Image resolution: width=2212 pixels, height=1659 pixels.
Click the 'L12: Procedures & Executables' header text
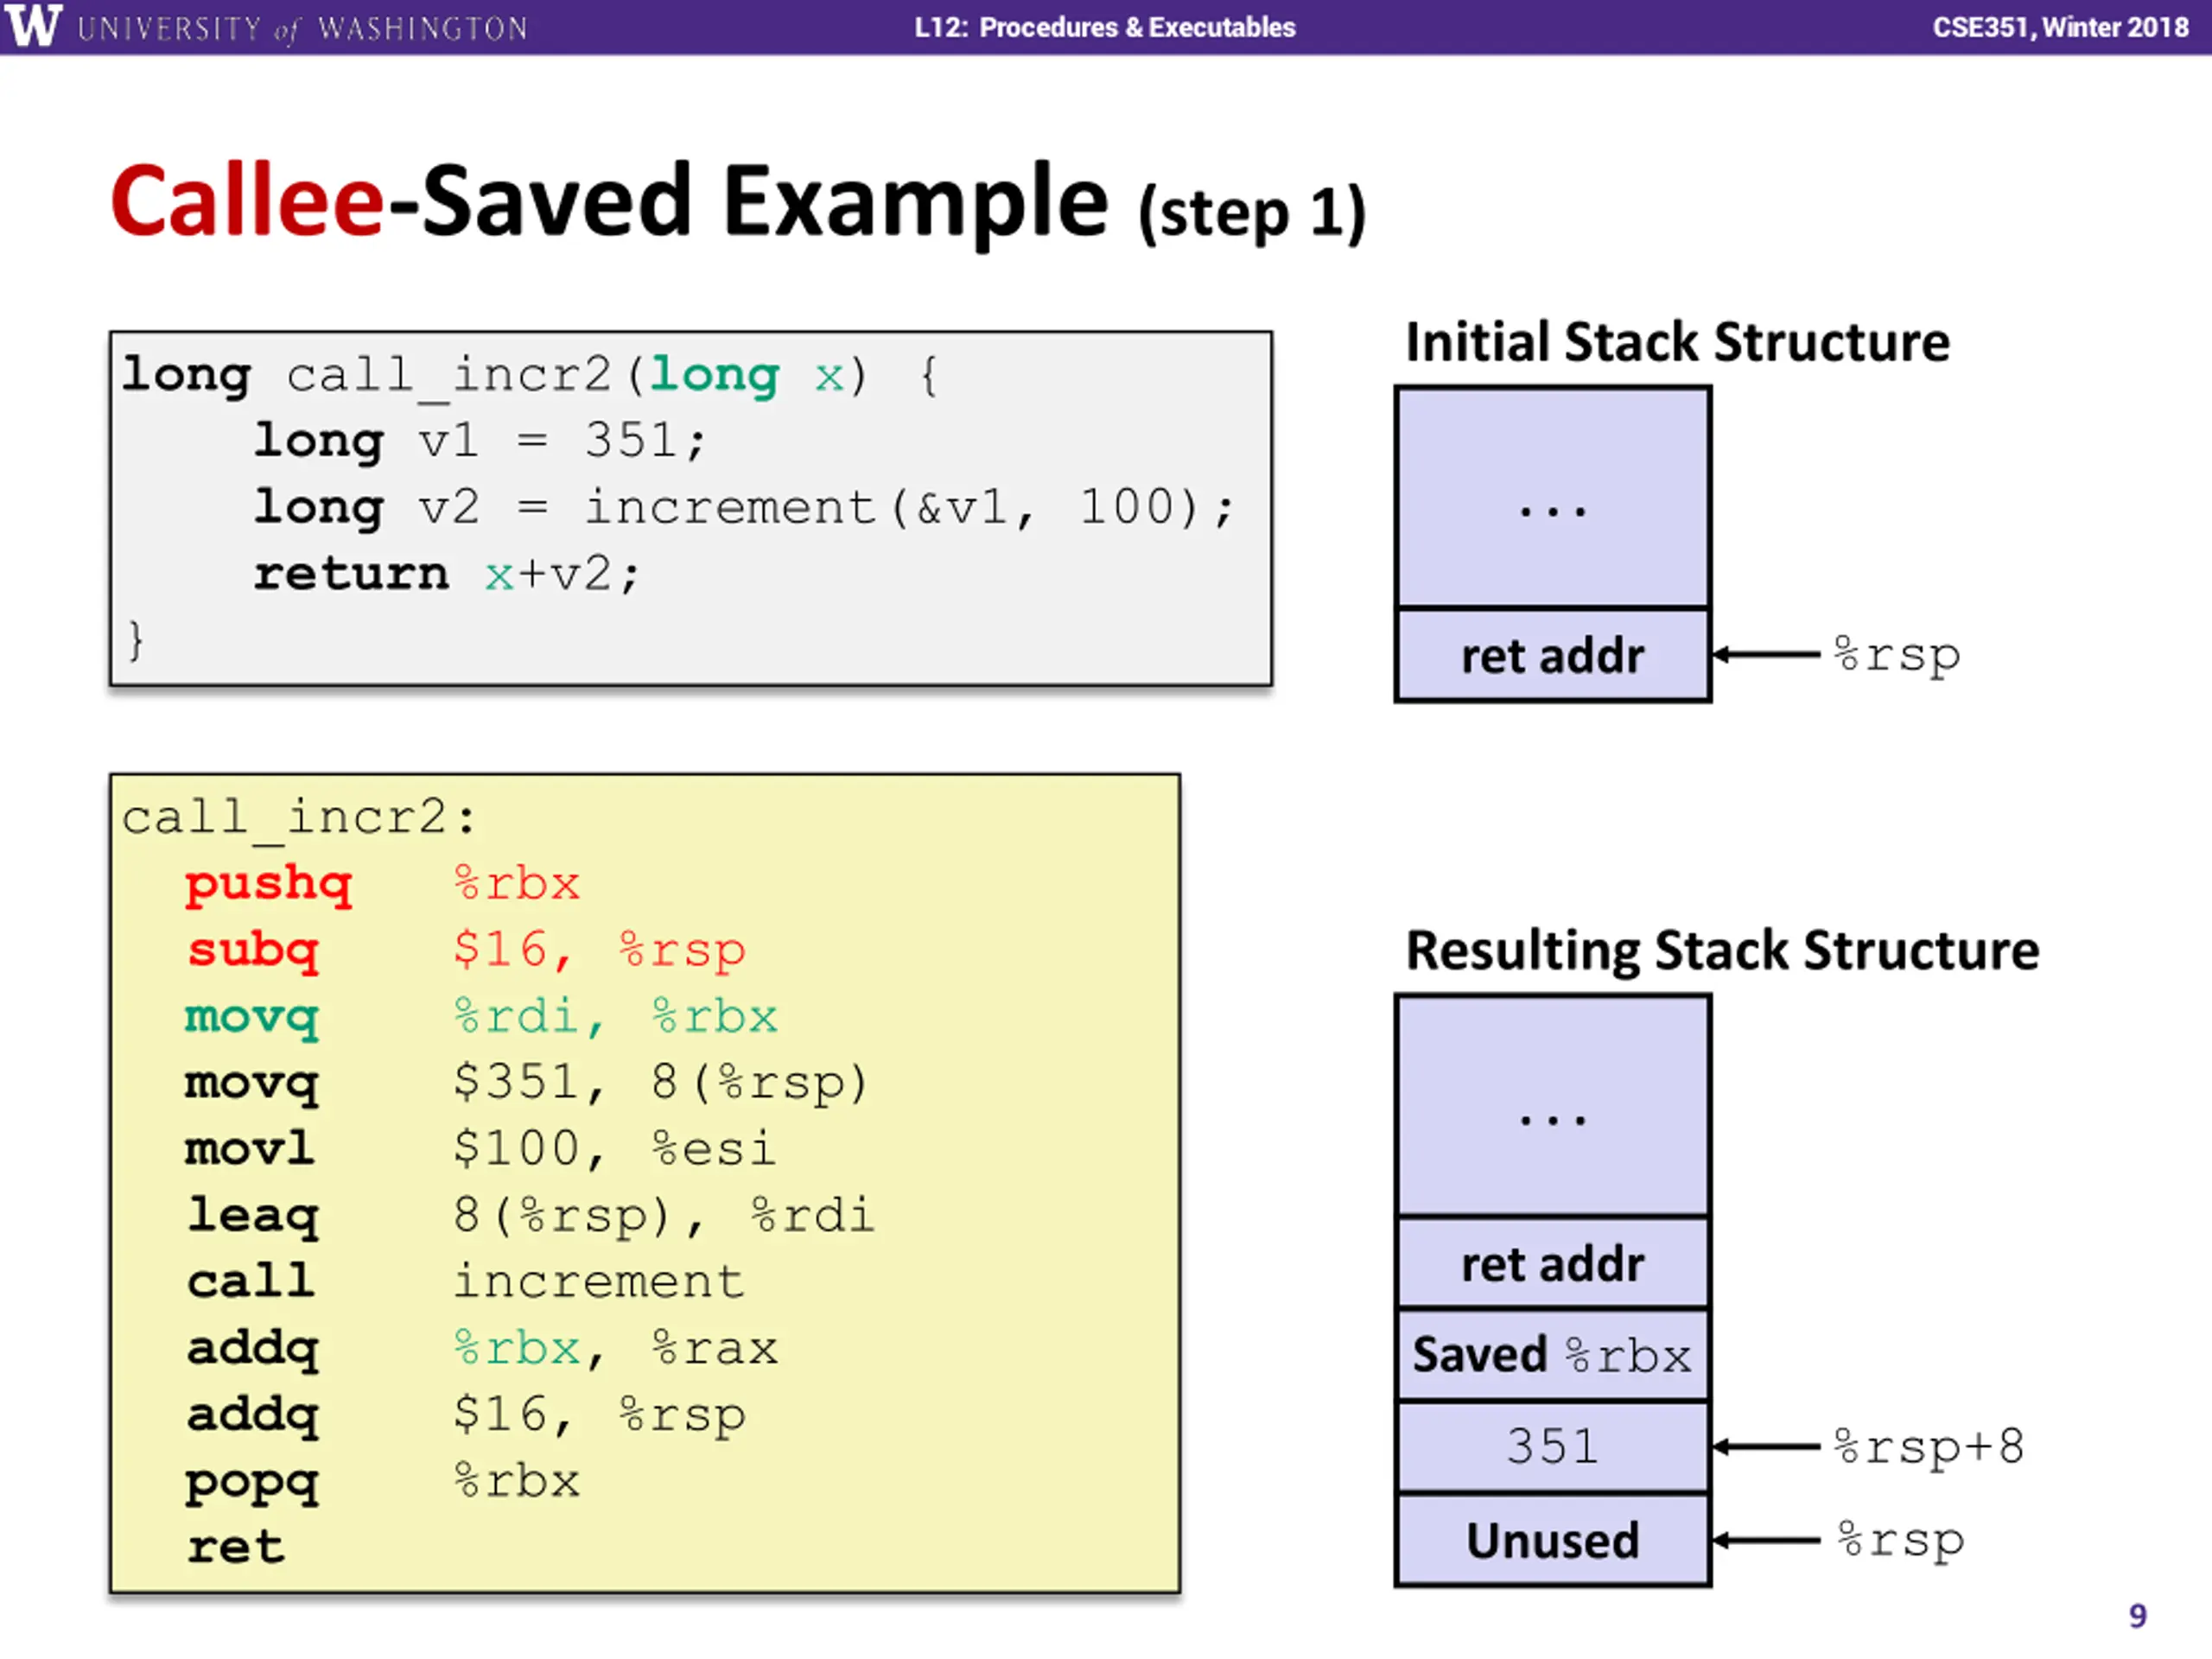click(x=1105, y=27)
